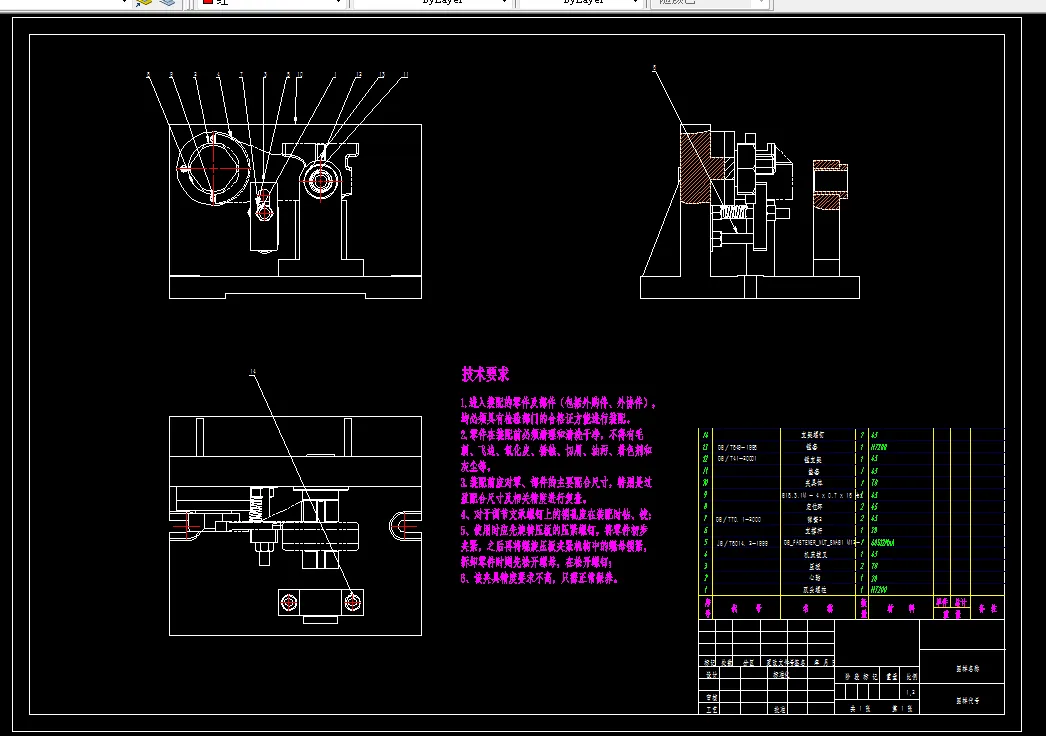Select the base plate in the front view
This screenshot has width=1046, height=736.
tap(296, 288)
